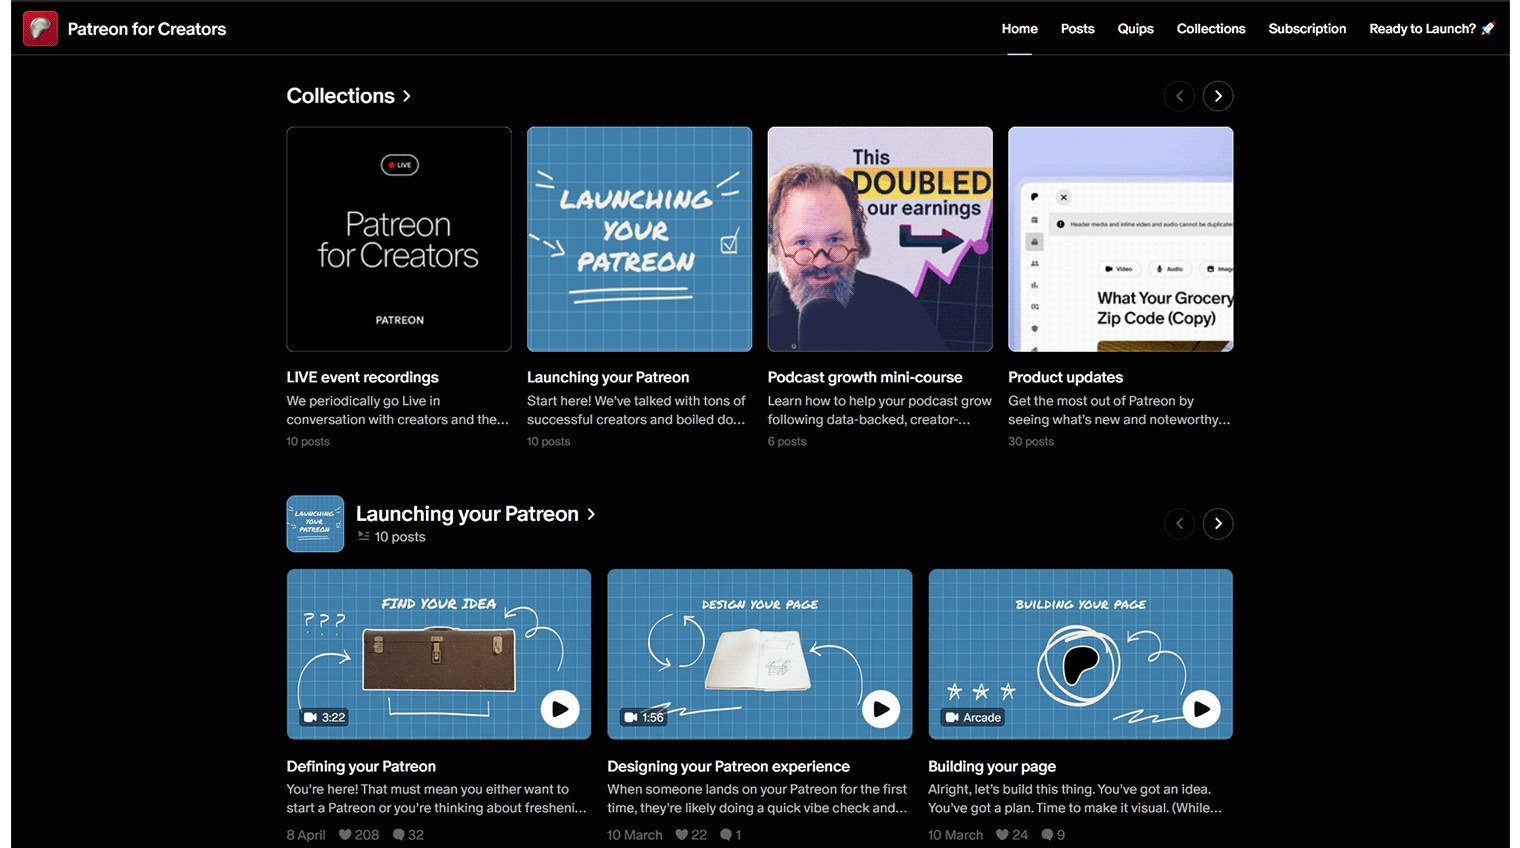This screenshot has width=1520, height=848.
Task: Open the LIVE event recordings thumbnail
Action: [399, 239]
